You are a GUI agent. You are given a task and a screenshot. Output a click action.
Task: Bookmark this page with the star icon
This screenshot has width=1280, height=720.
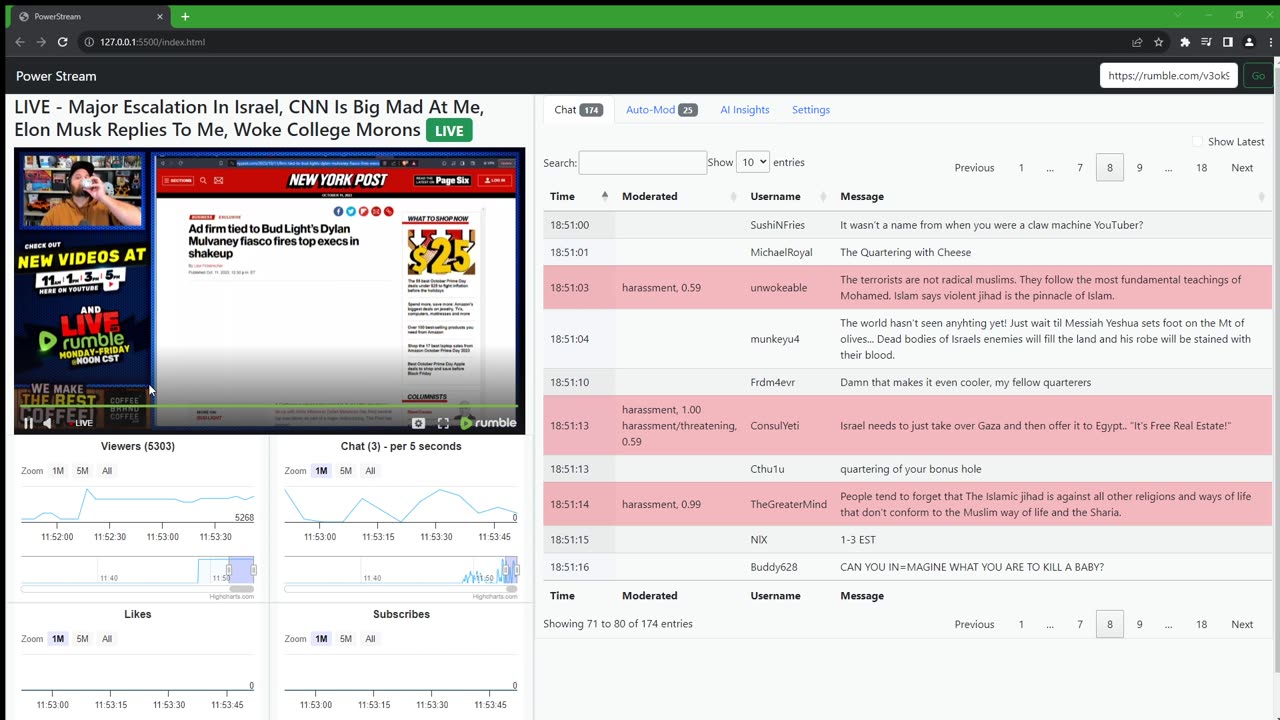(1159, 42)
